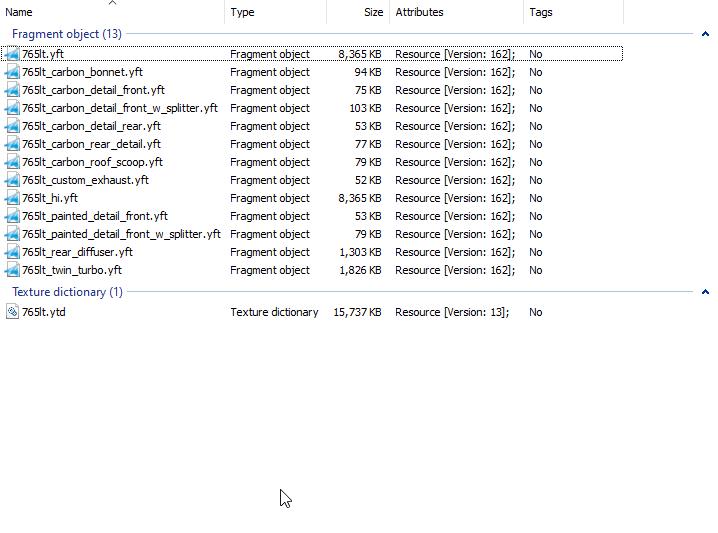
Task: Select file name 765lt_carbon_bonnet.yft
Action: point(82,72)
